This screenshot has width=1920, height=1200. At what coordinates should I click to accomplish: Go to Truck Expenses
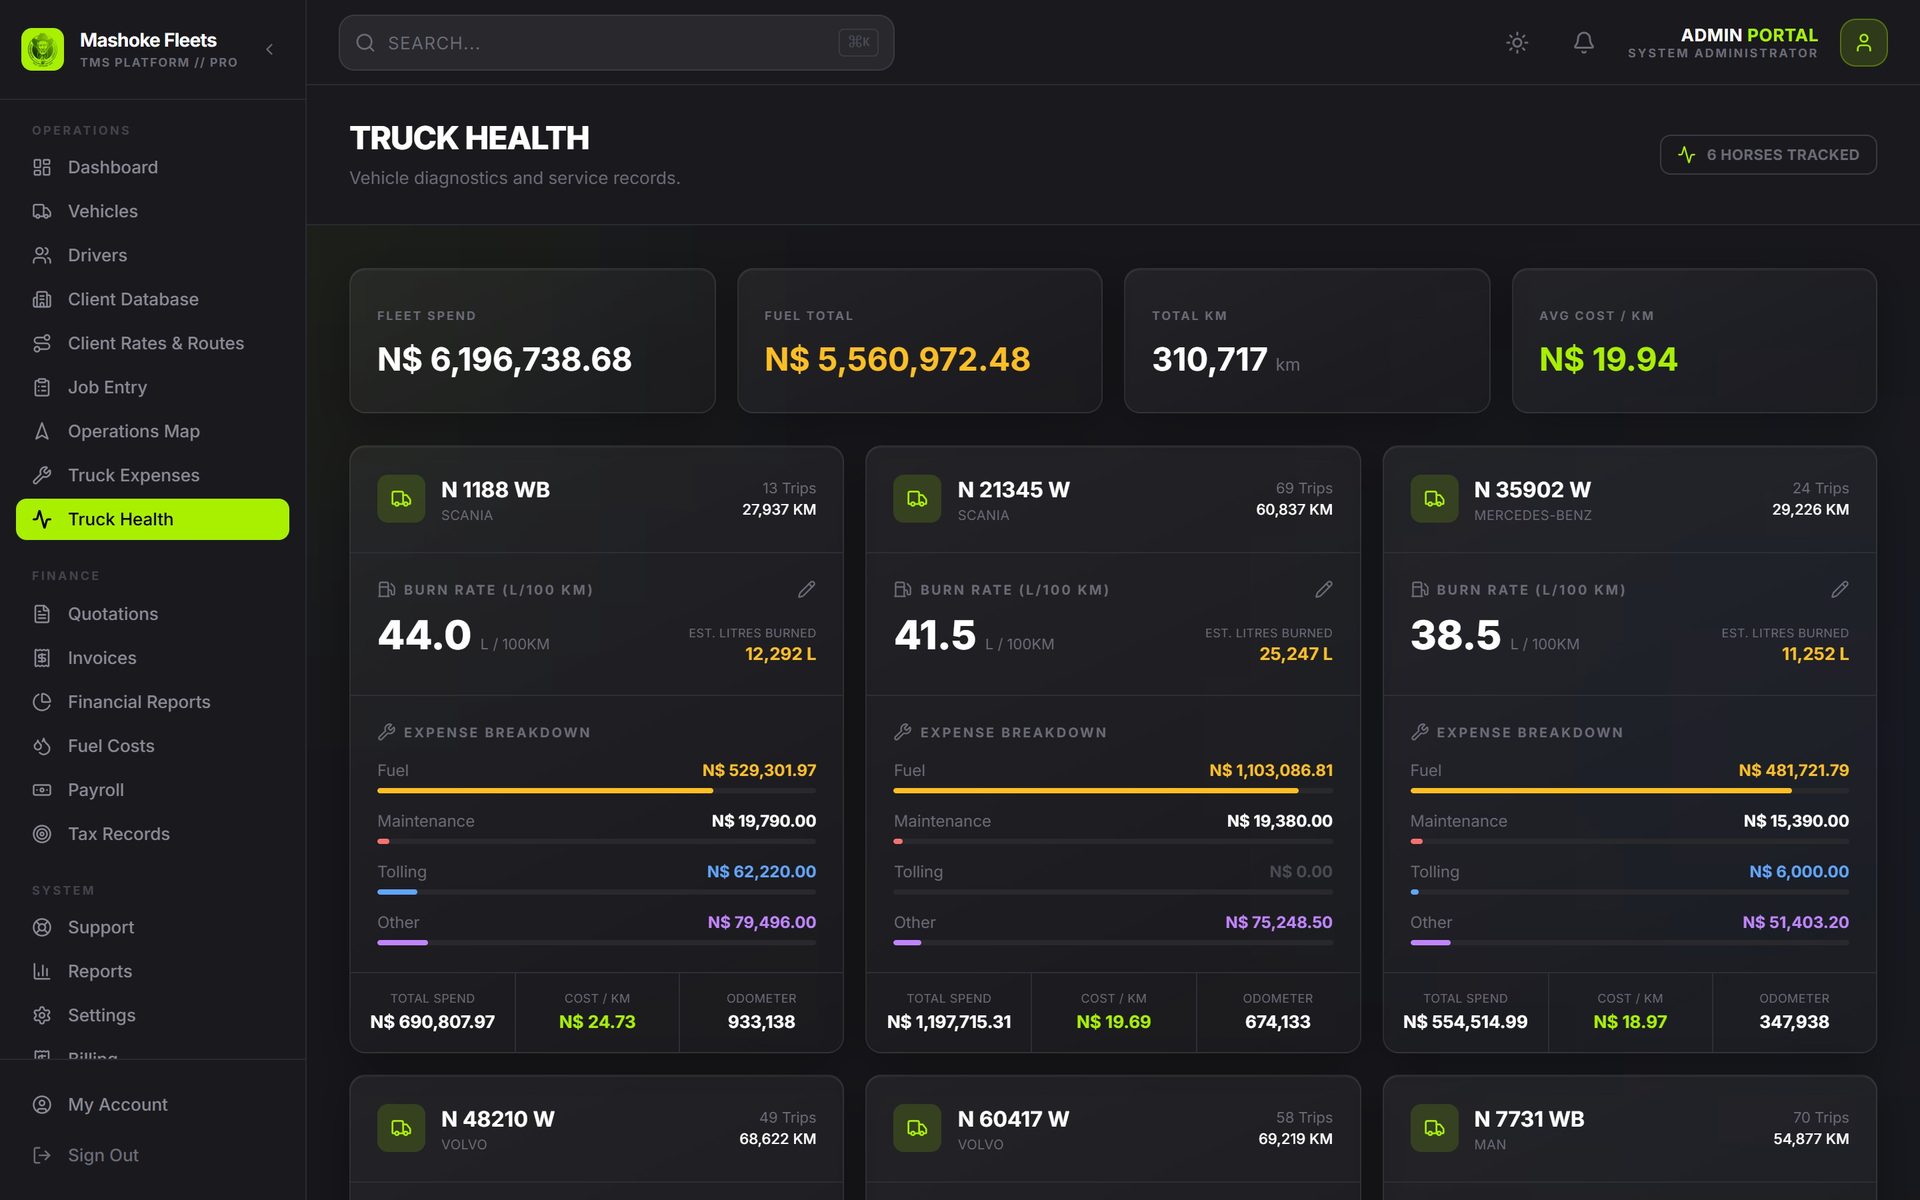153,475
